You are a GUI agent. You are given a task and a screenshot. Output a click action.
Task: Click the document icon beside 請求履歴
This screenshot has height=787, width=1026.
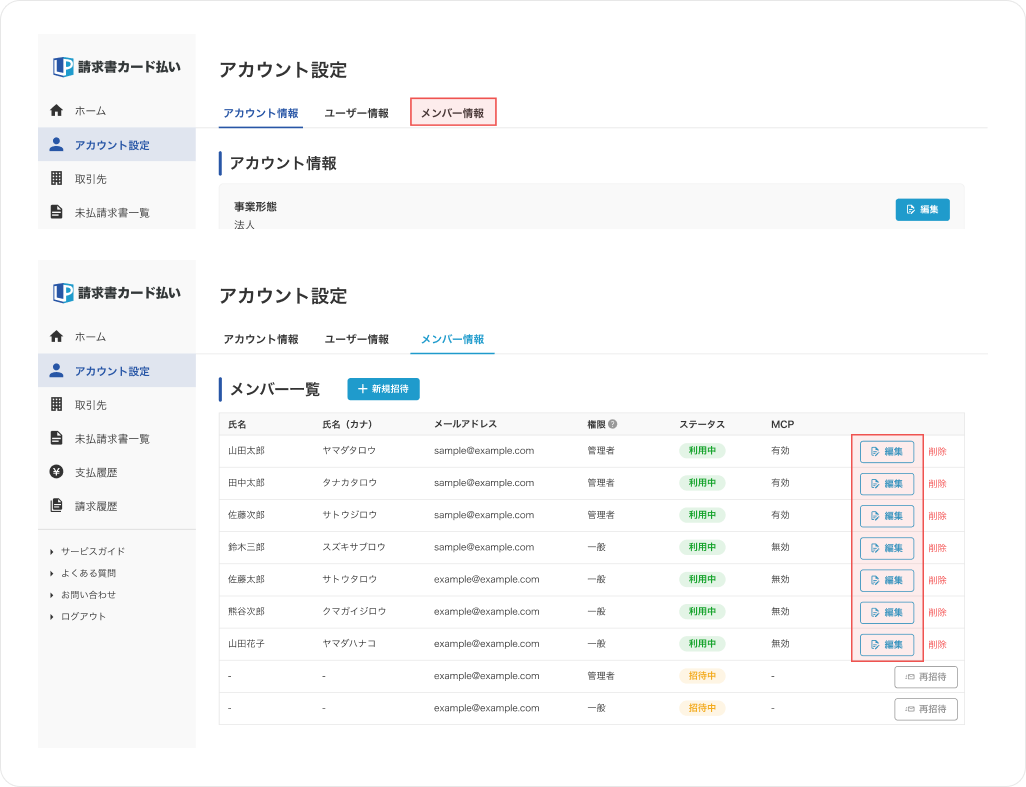(56, 505)
